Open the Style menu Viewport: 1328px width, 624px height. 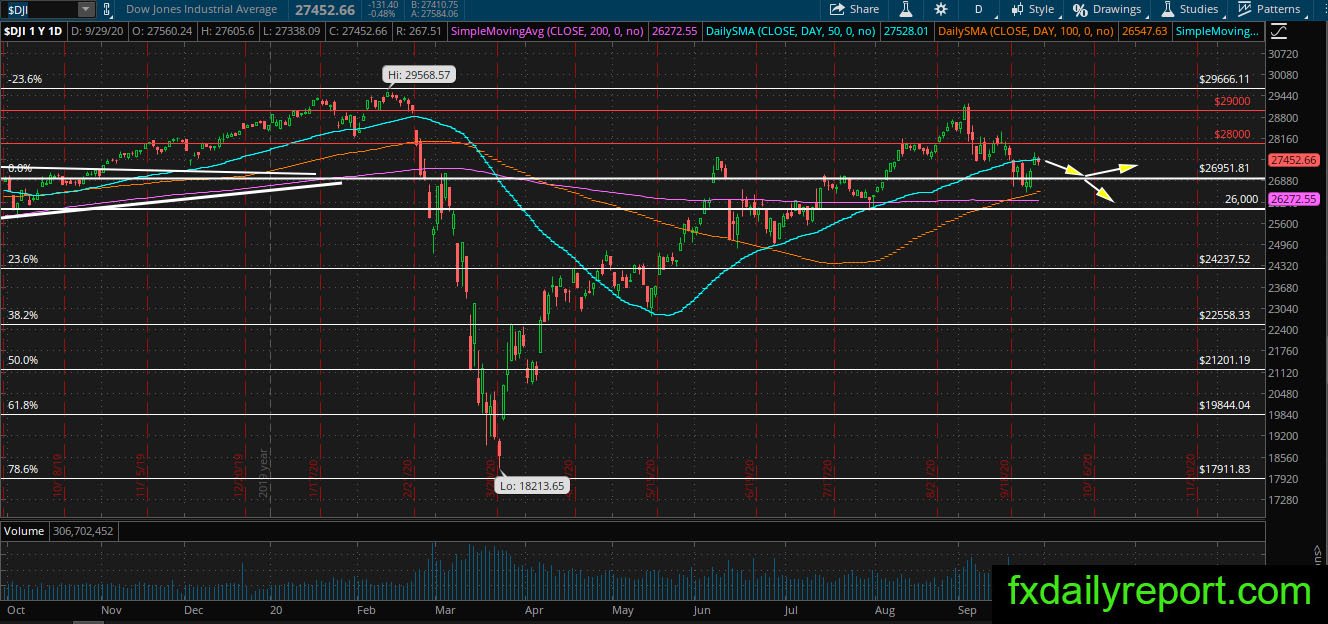[1033, 9]
